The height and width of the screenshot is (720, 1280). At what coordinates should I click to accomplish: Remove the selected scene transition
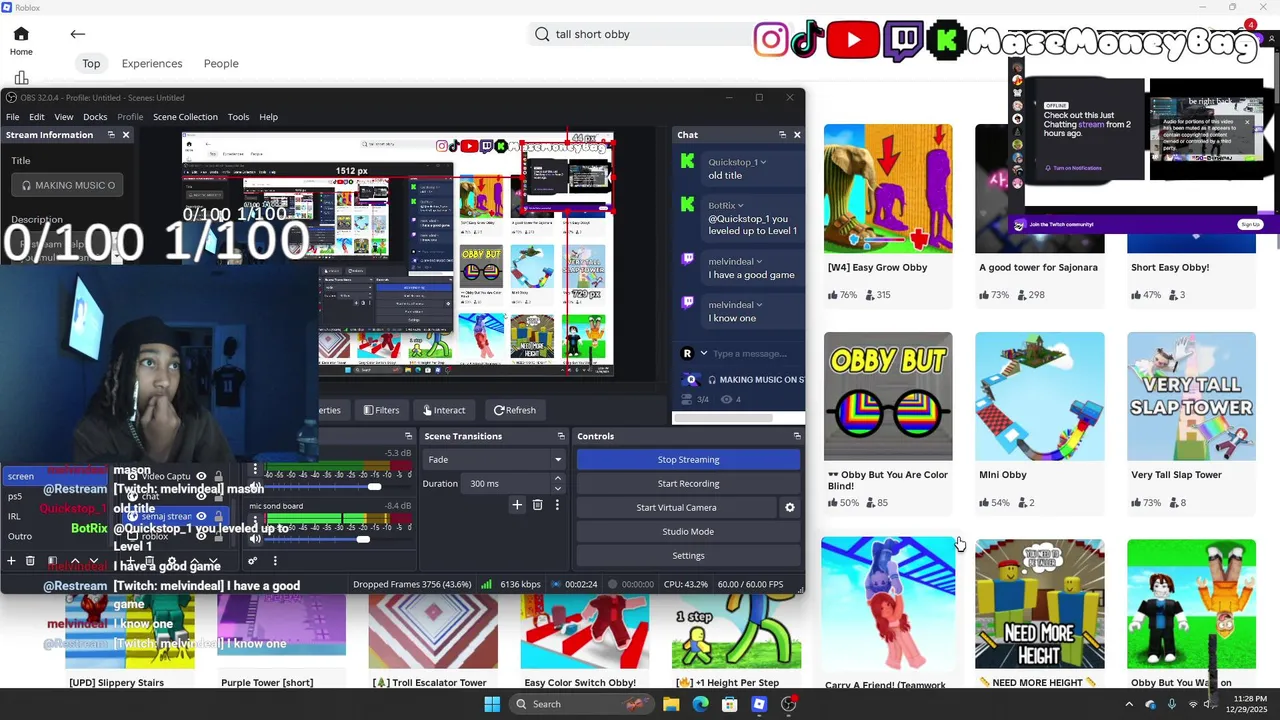[537, 505]
